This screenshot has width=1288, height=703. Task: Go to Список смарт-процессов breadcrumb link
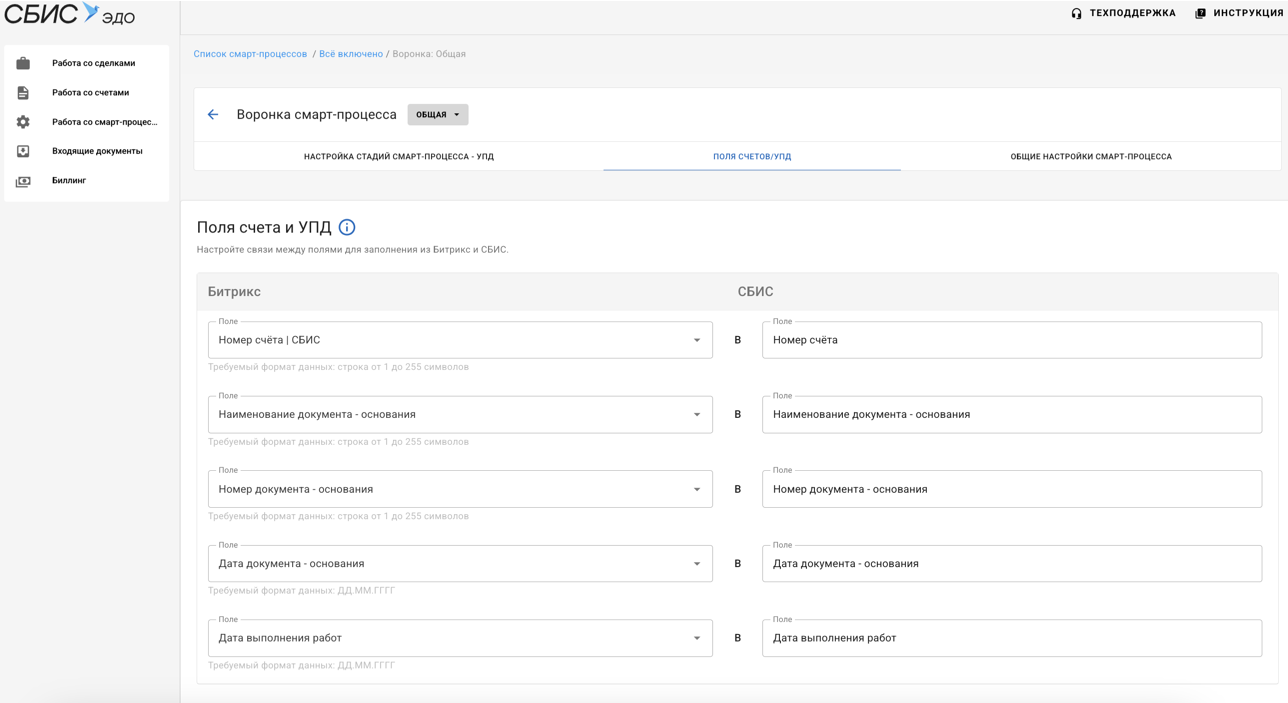point(250,54)
